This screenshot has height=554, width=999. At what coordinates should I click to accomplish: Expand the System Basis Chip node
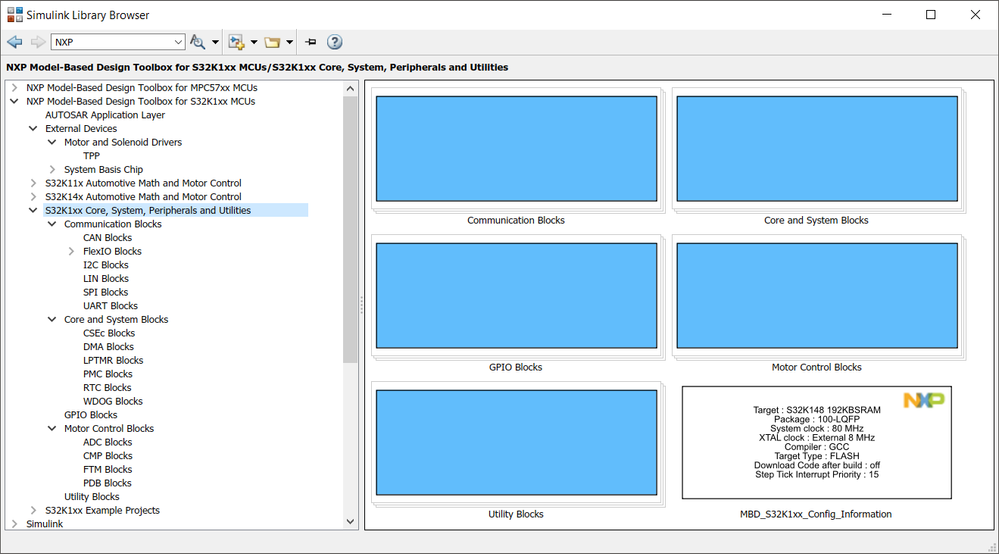tap(52, 169)
